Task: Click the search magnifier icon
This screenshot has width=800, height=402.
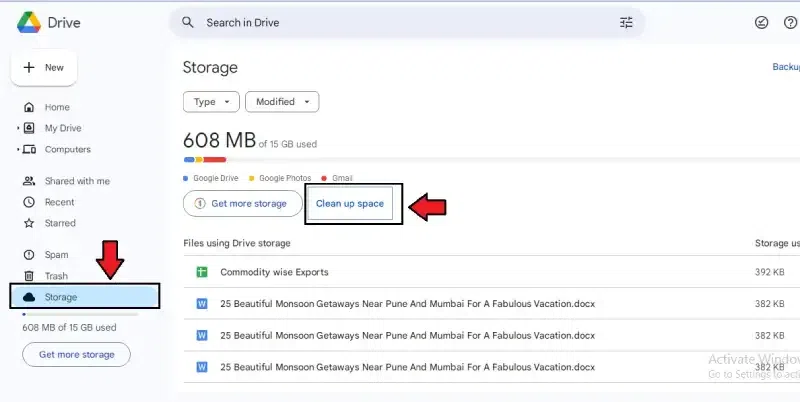Action: [x=187, y=22]
